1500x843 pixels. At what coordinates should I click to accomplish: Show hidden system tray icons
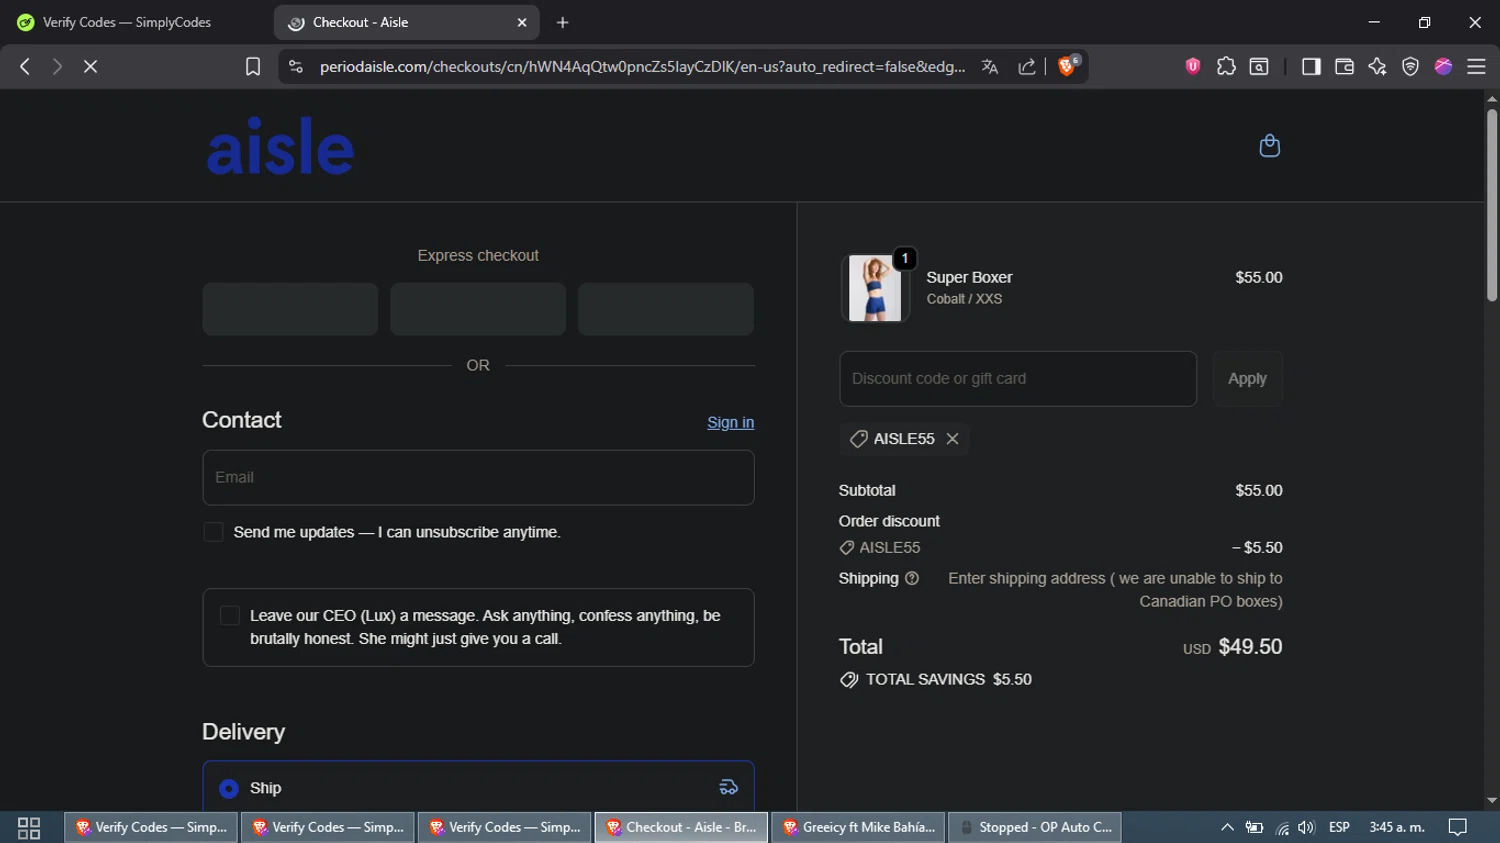(x=1227, y=828)
